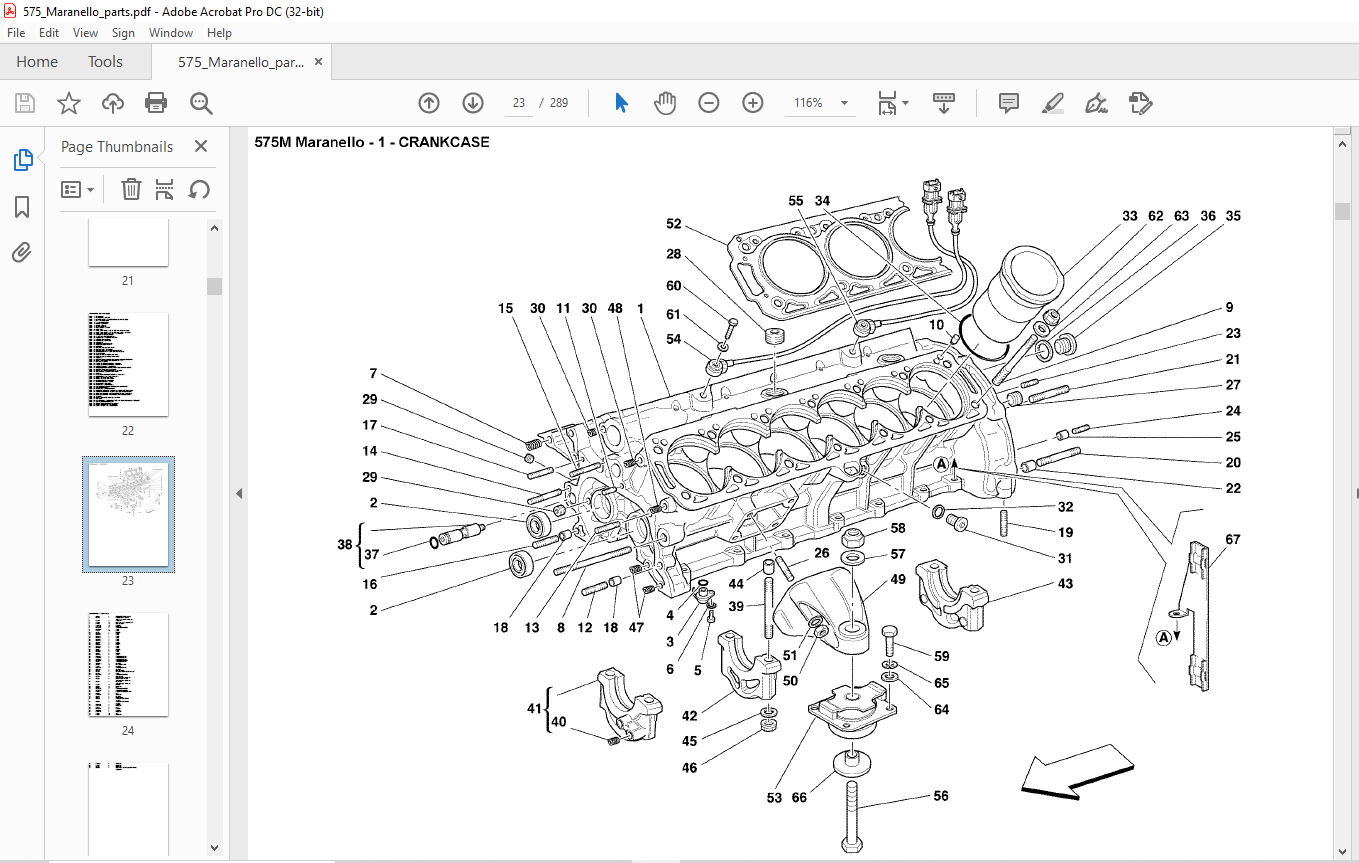Select the highlight text pen tool
The image size is (1359, 863).
pos(1052,103)
